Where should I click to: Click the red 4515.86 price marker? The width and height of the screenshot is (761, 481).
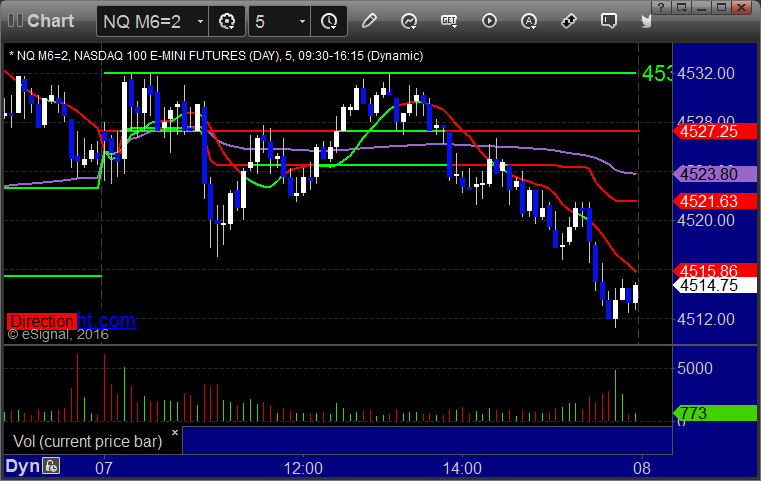click(715, 270)
